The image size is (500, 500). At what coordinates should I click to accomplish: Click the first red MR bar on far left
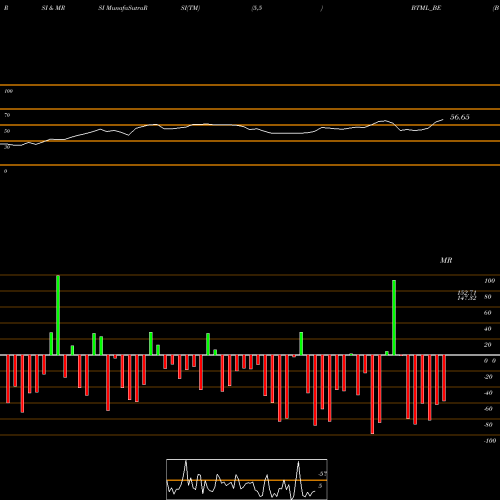(x=8, y=379)
